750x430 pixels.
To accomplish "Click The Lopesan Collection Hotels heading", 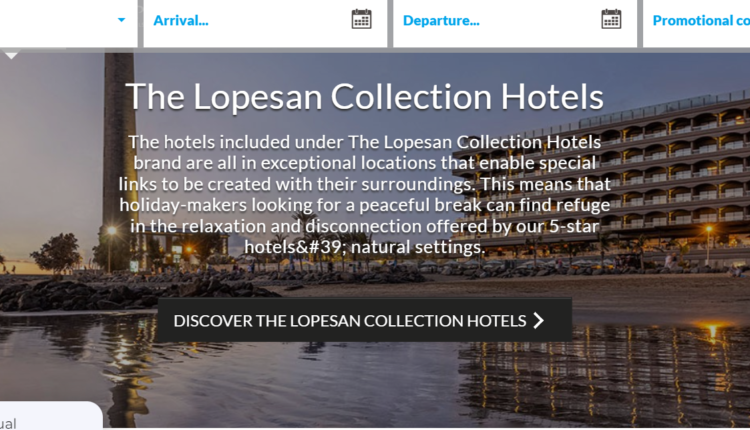I will tap(364, 97).
